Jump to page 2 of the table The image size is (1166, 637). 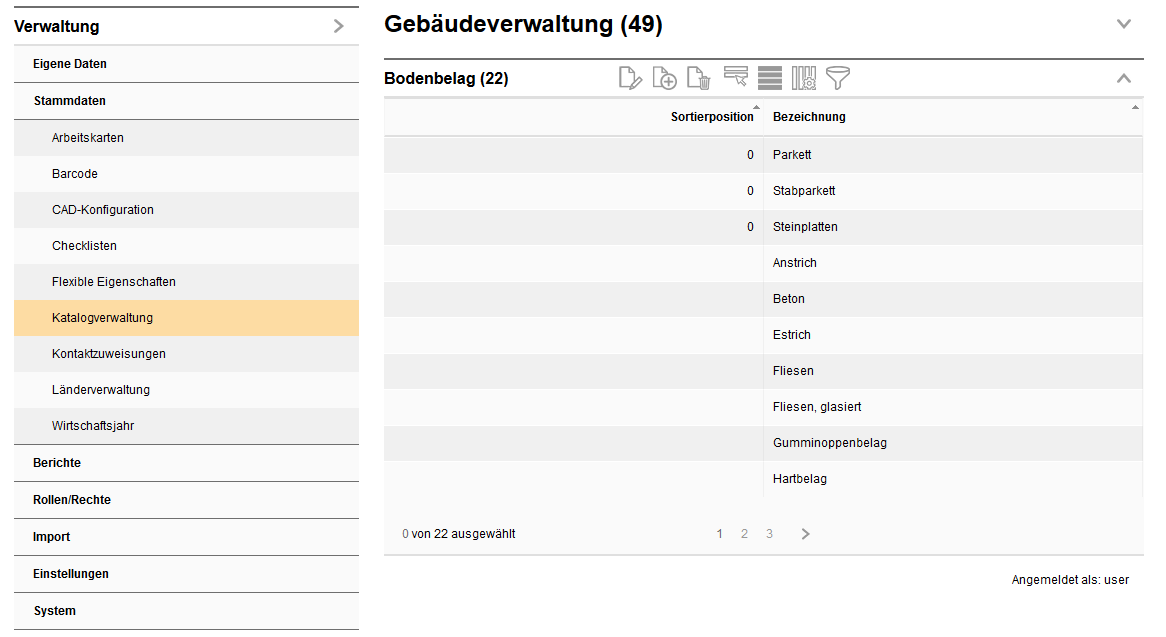pyautogui.click(x=744, y=534)
